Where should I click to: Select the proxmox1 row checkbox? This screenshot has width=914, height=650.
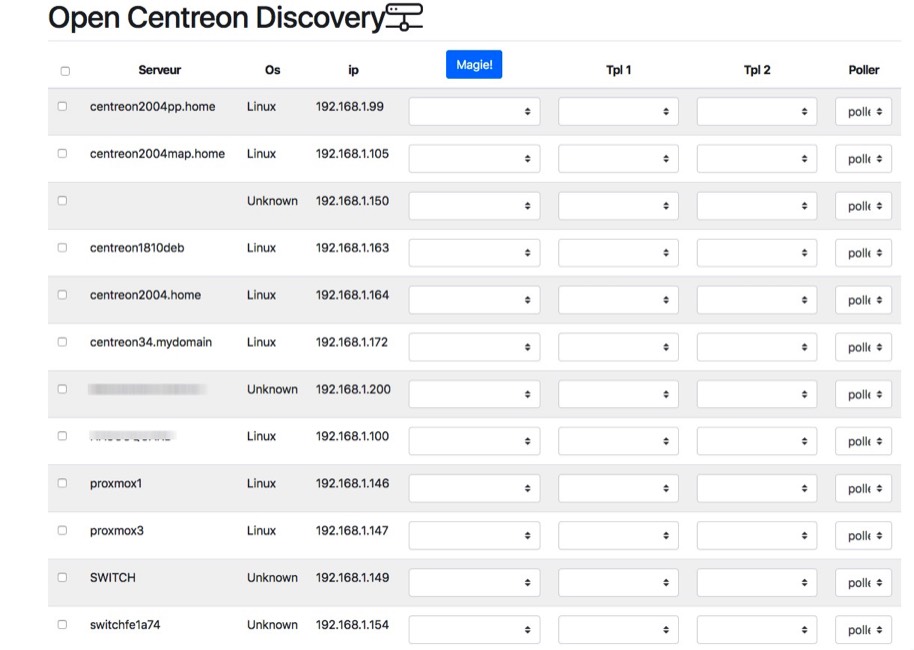click(62, 483)
